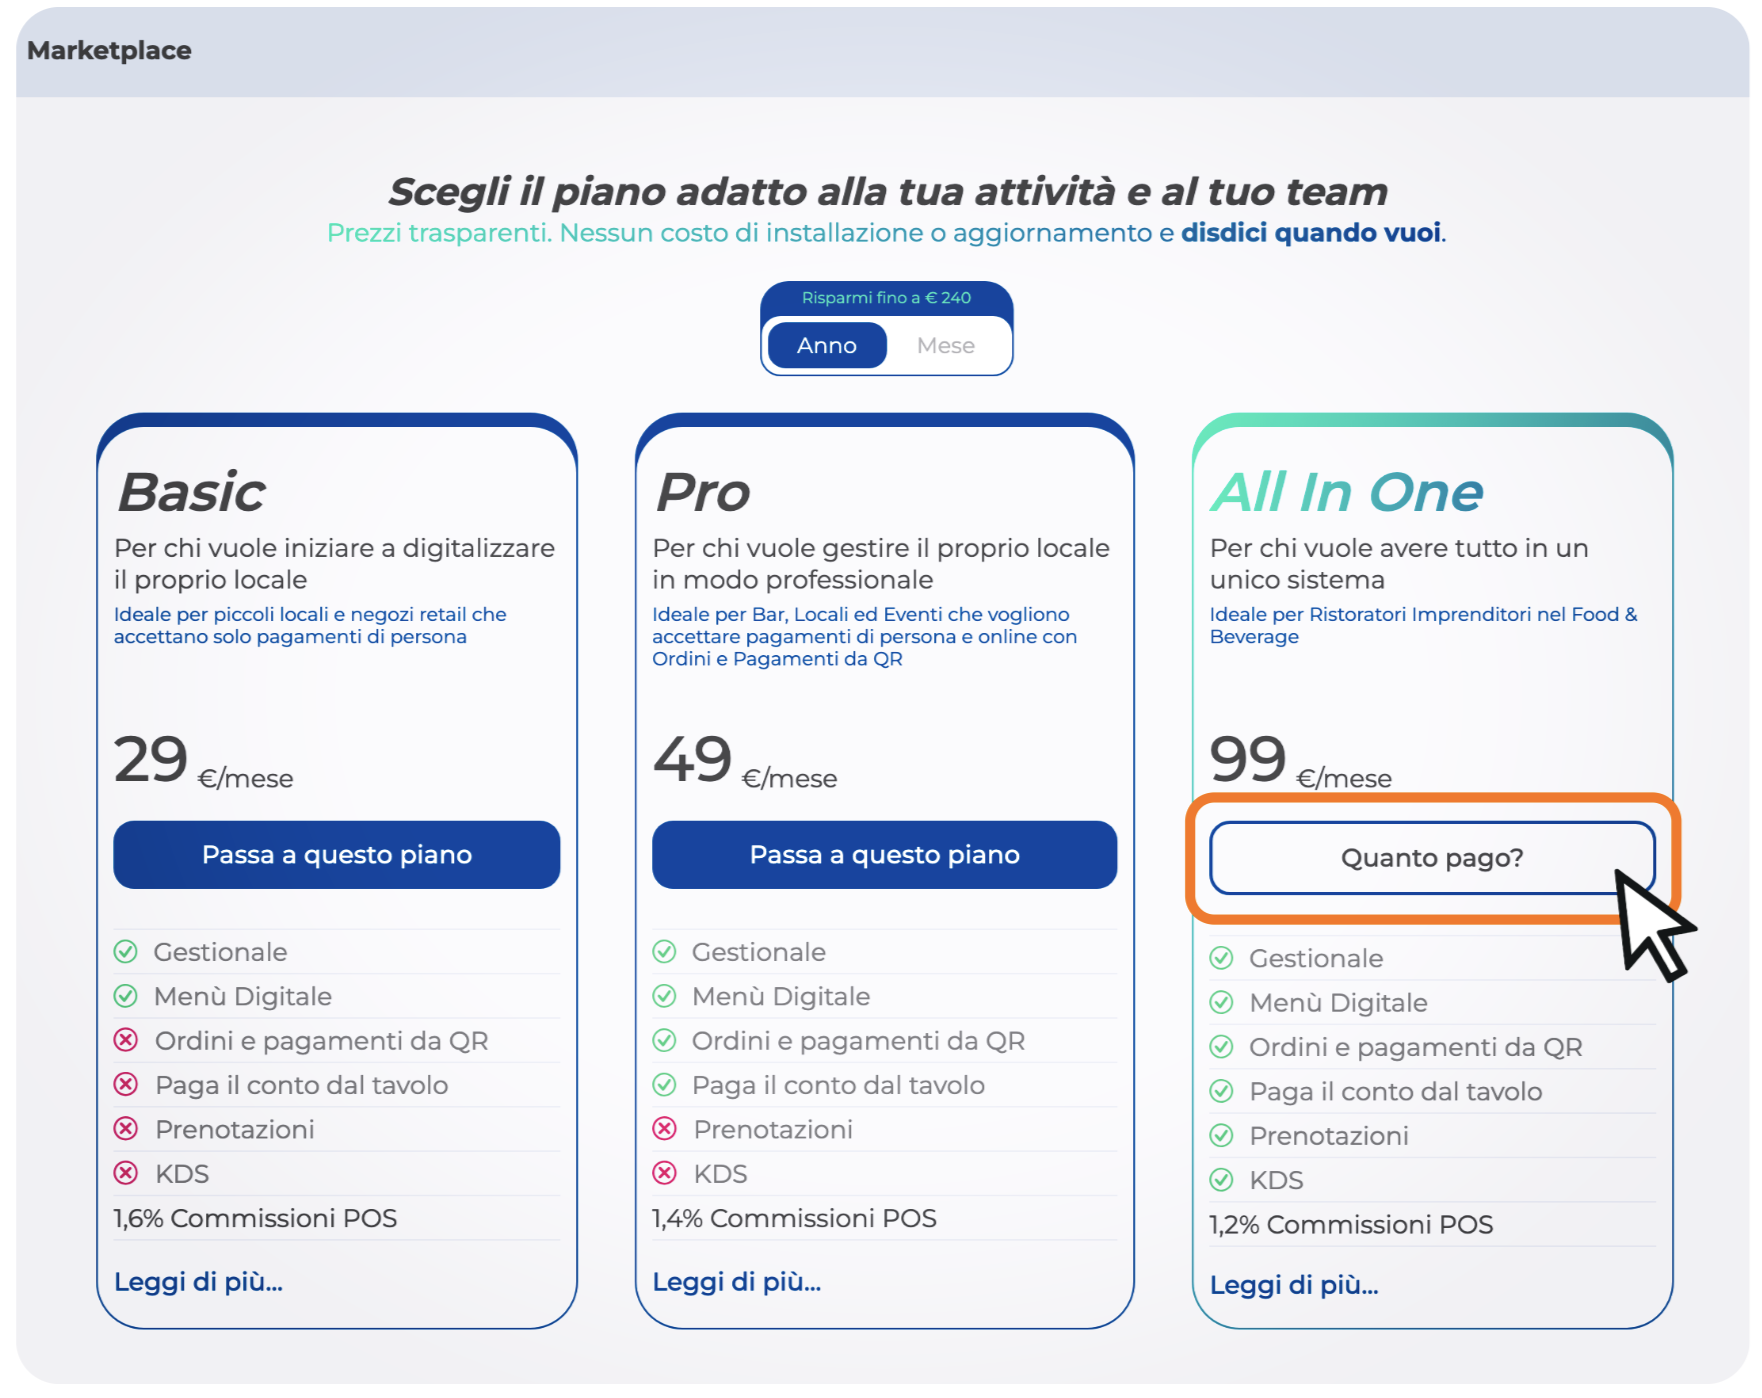Switch billing to Anno

pyautogui.click(x=827, y=345)
